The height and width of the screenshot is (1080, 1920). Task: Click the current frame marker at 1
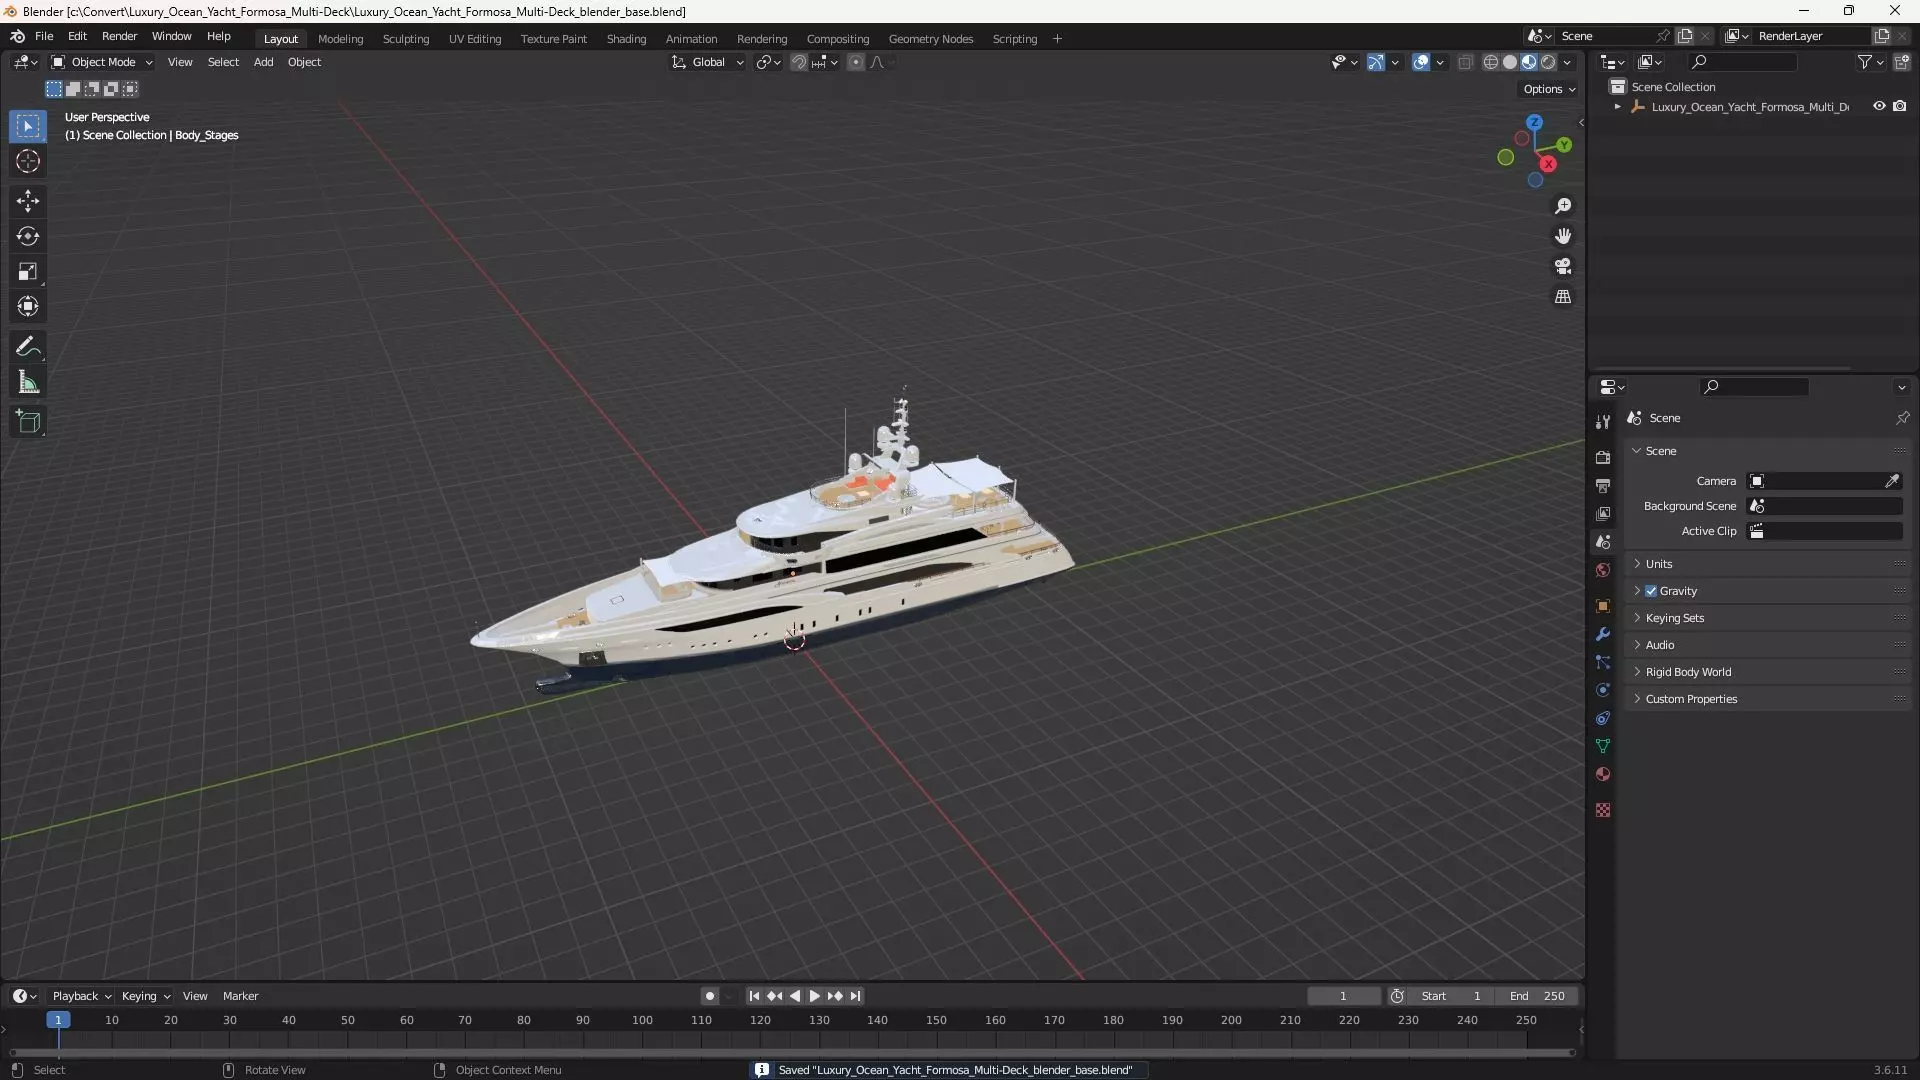click(x=58, y=1020)
